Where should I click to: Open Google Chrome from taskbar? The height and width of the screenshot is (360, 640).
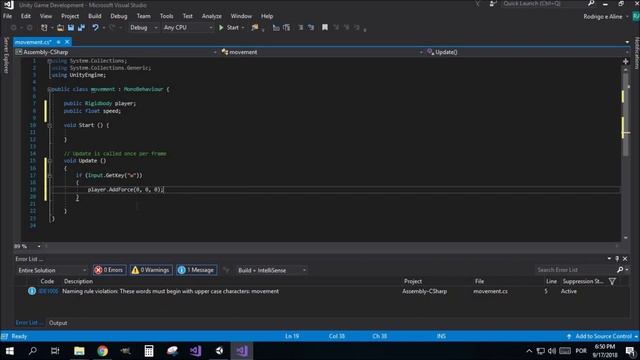pyautogui.click(x=102, y=351)
